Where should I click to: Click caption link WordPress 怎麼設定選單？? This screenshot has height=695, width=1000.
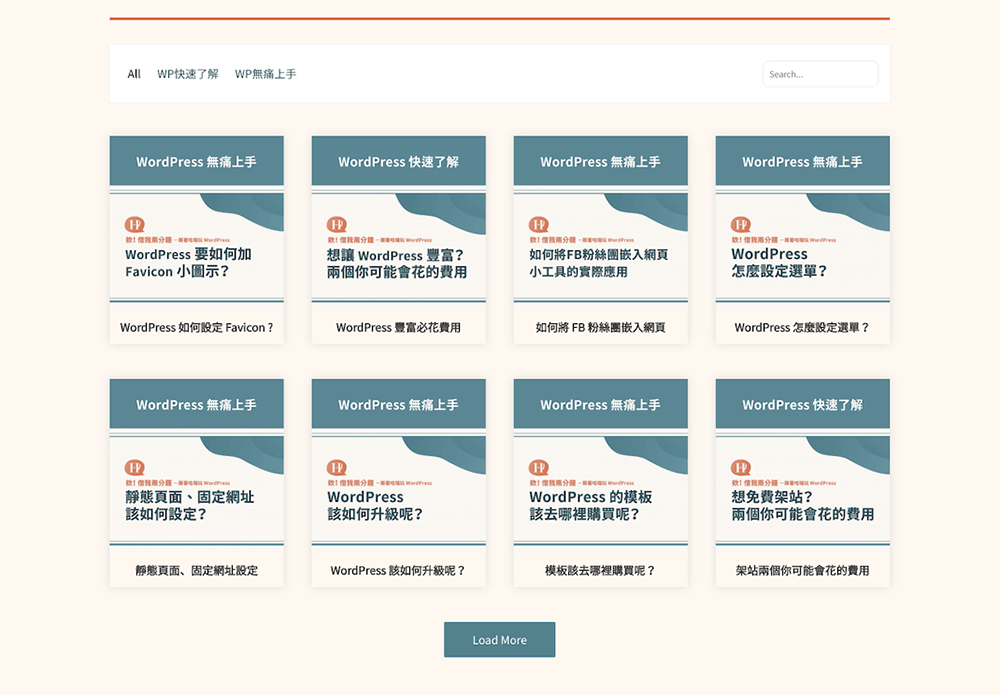(x=802, y=328)
